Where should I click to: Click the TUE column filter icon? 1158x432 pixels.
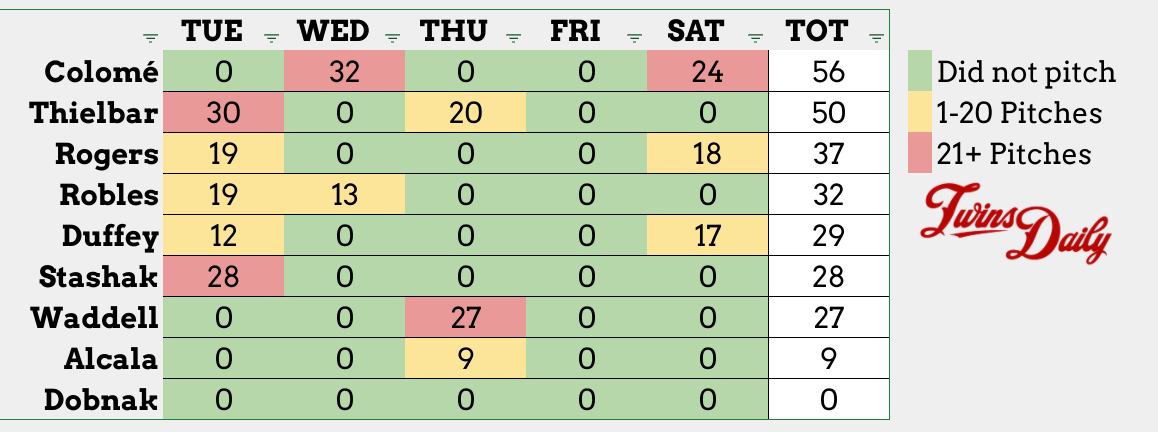271,38
